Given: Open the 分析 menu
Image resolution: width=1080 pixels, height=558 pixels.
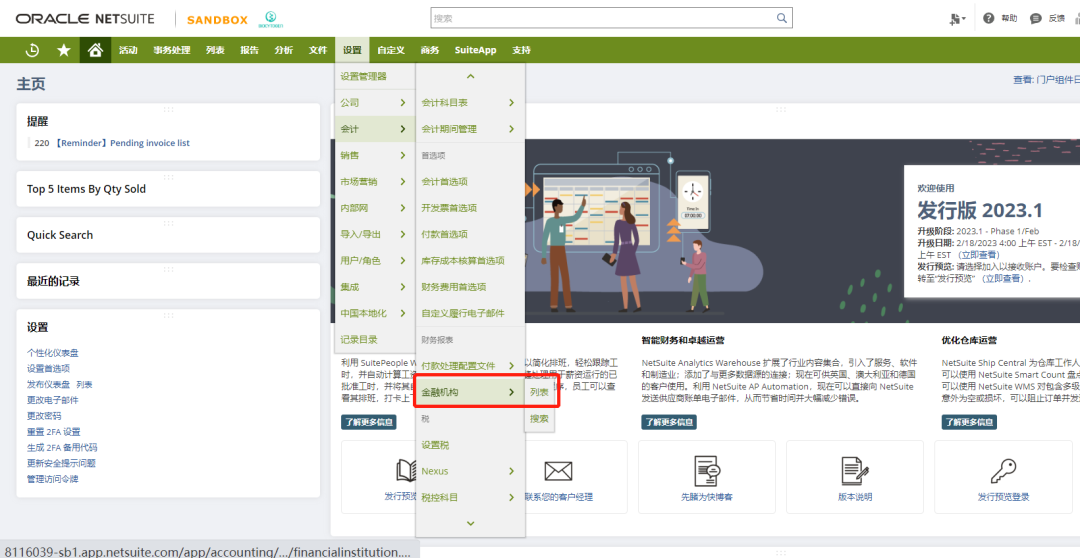Looking at the screenshot, I should click(x=284, y=50).
